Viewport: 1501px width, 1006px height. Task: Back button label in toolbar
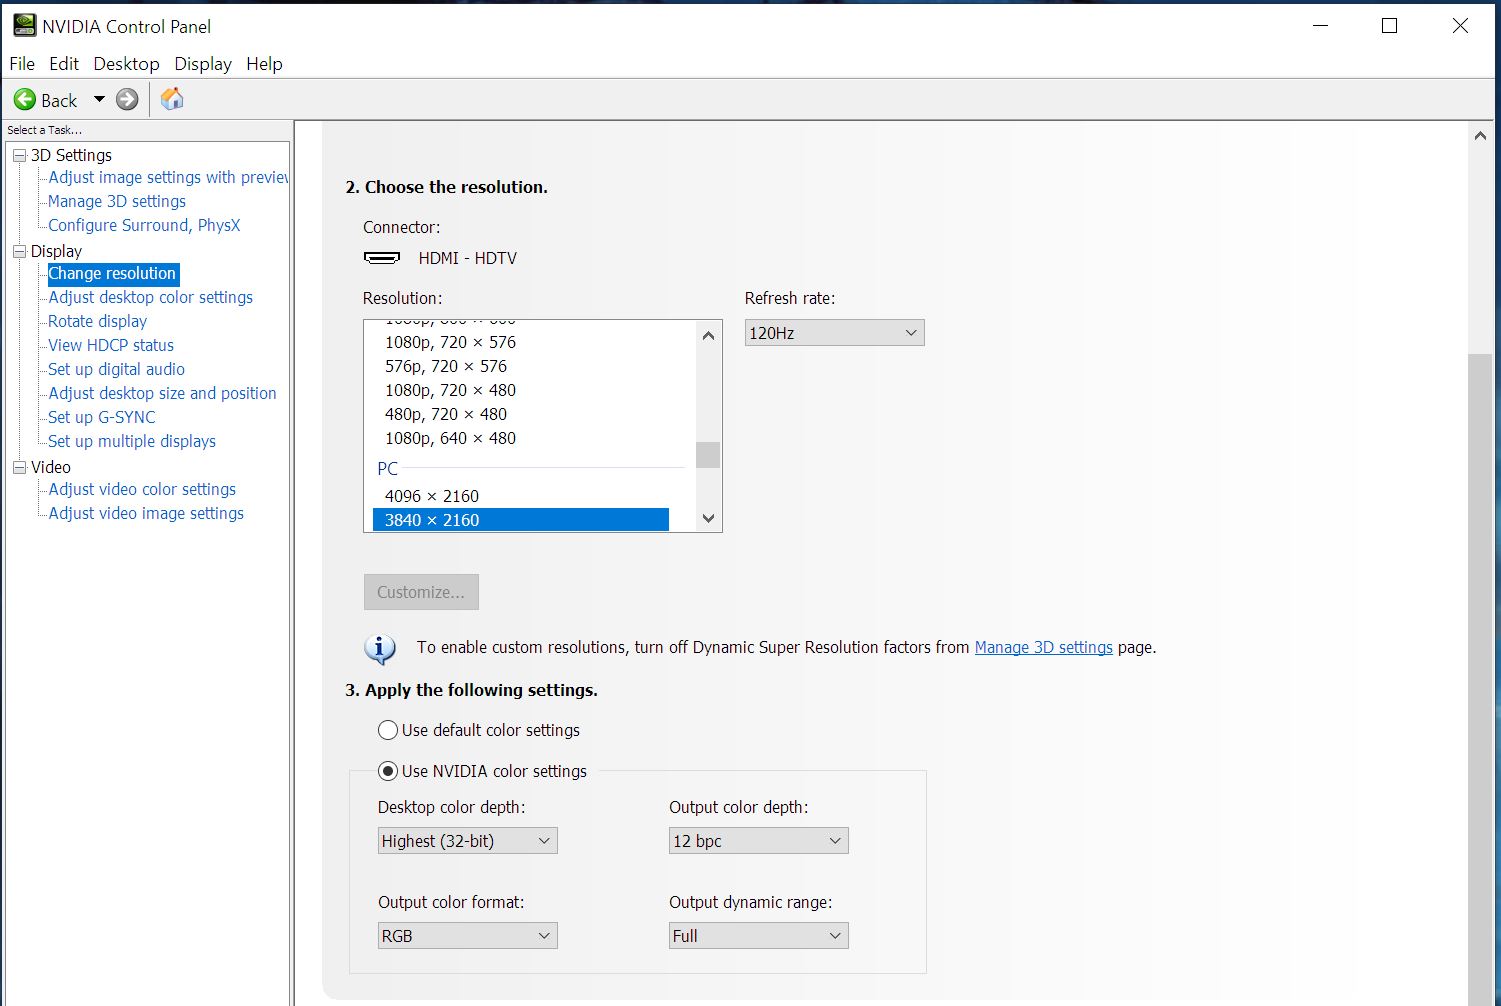pyautogui.click(x=59, y=100)
